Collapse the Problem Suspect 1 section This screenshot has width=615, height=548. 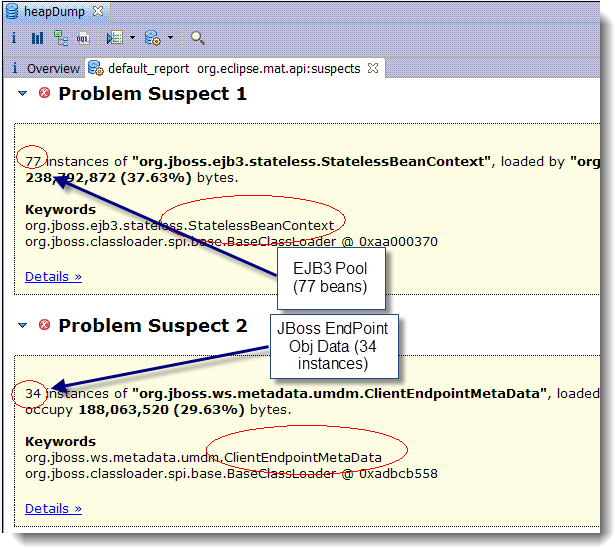(23, 94)
